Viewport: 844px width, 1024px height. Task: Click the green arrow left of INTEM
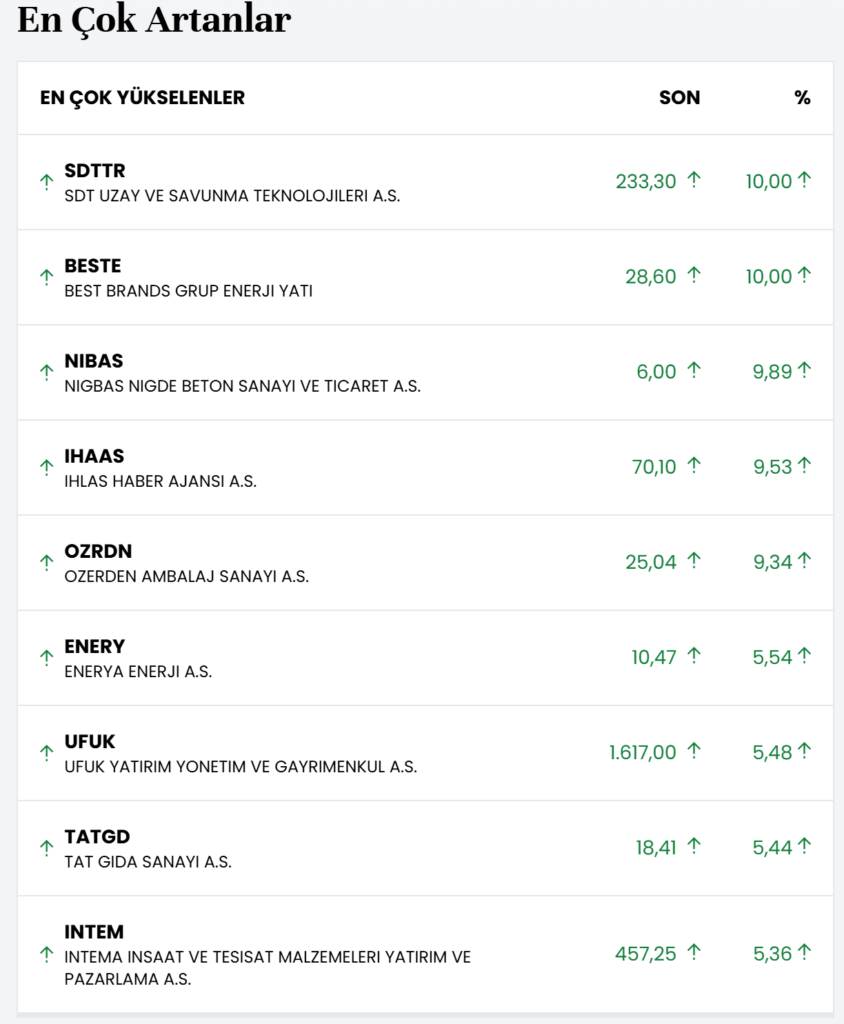(x=46, y=955)
